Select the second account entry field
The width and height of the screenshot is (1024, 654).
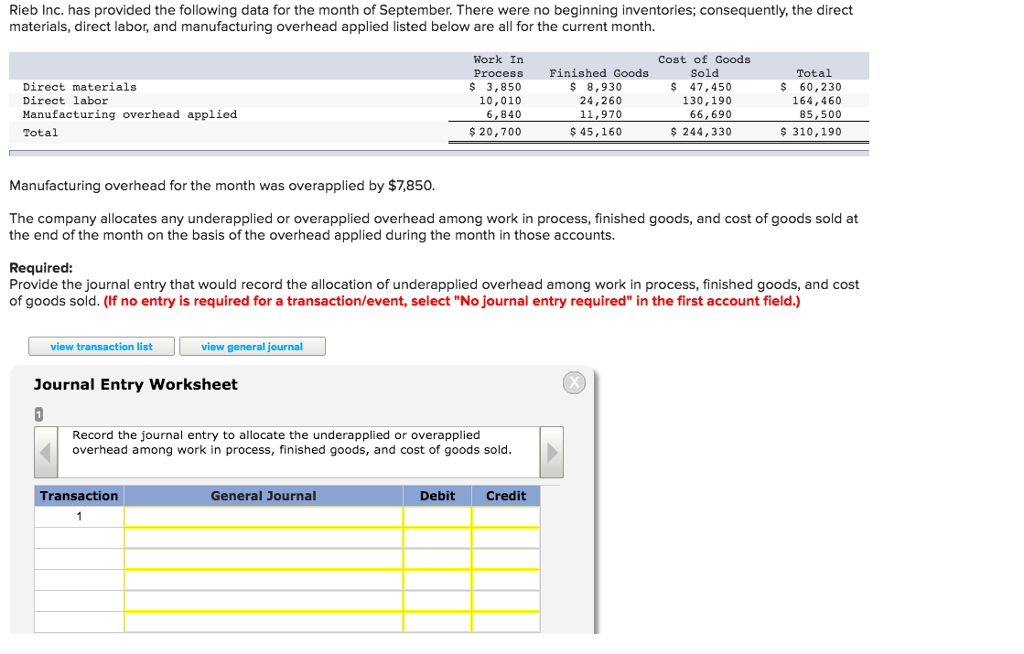[262, 536]
